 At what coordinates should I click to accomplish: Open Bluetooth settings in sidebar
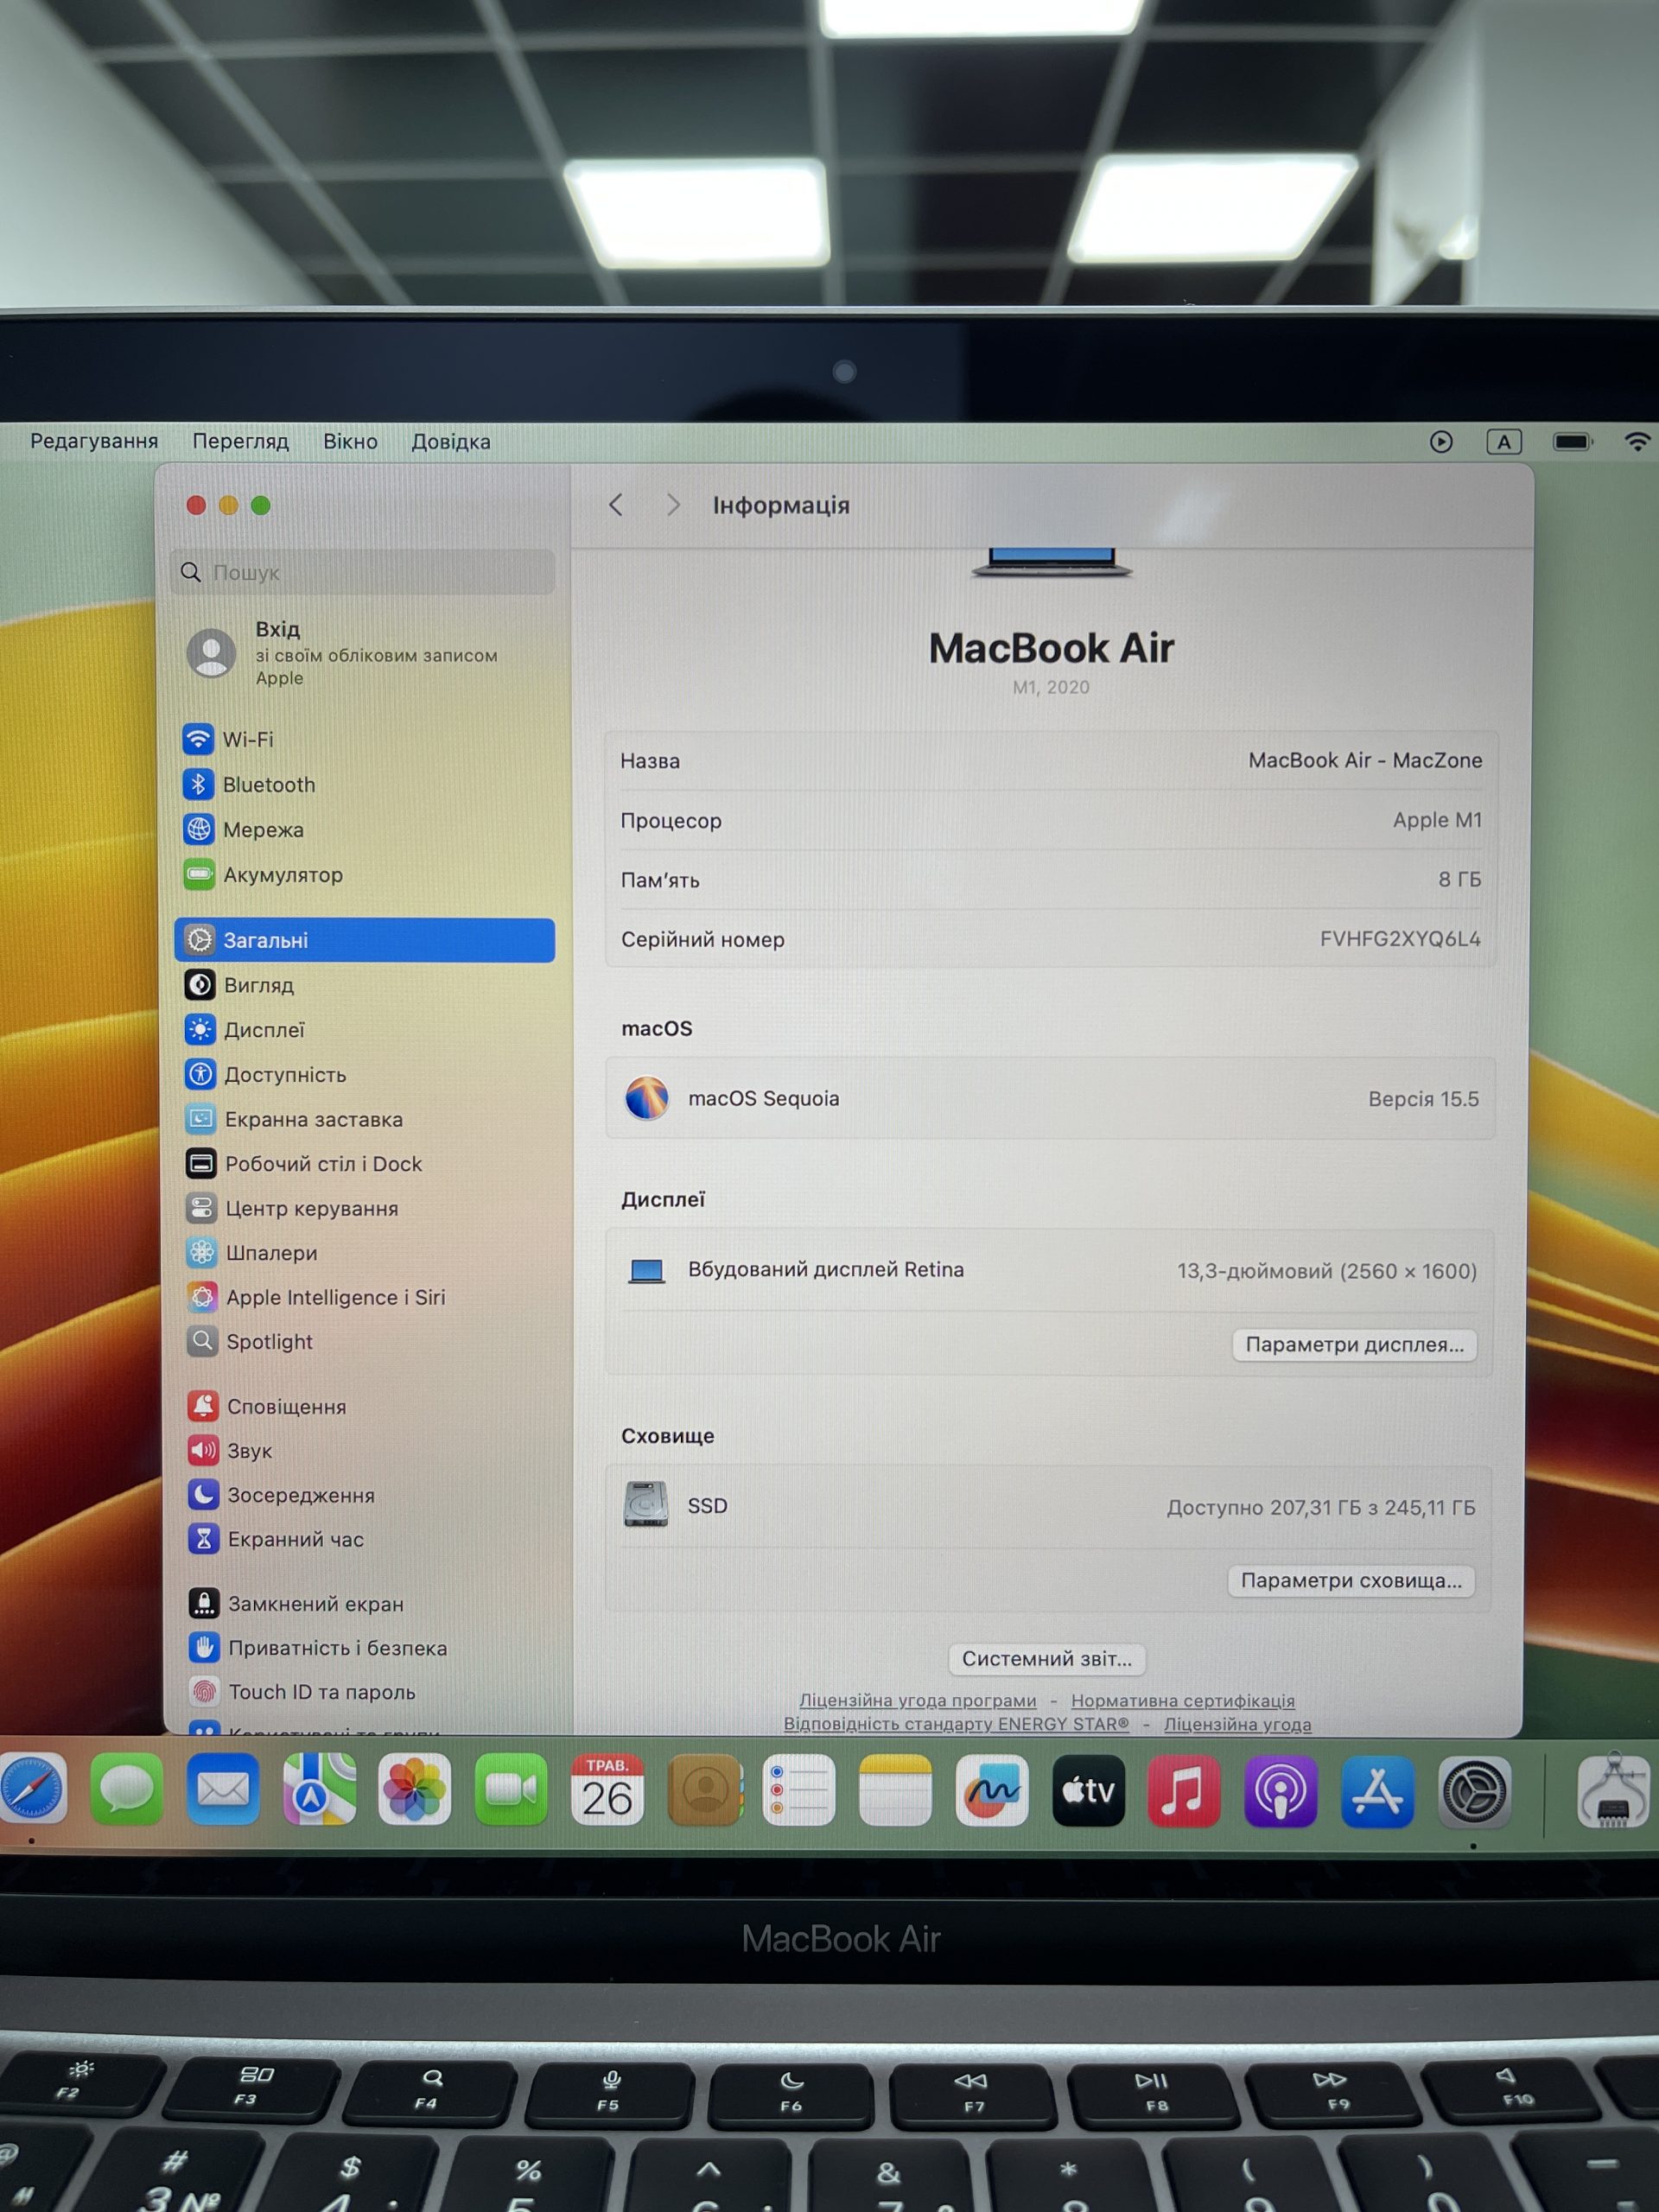(x=249, y=784)
